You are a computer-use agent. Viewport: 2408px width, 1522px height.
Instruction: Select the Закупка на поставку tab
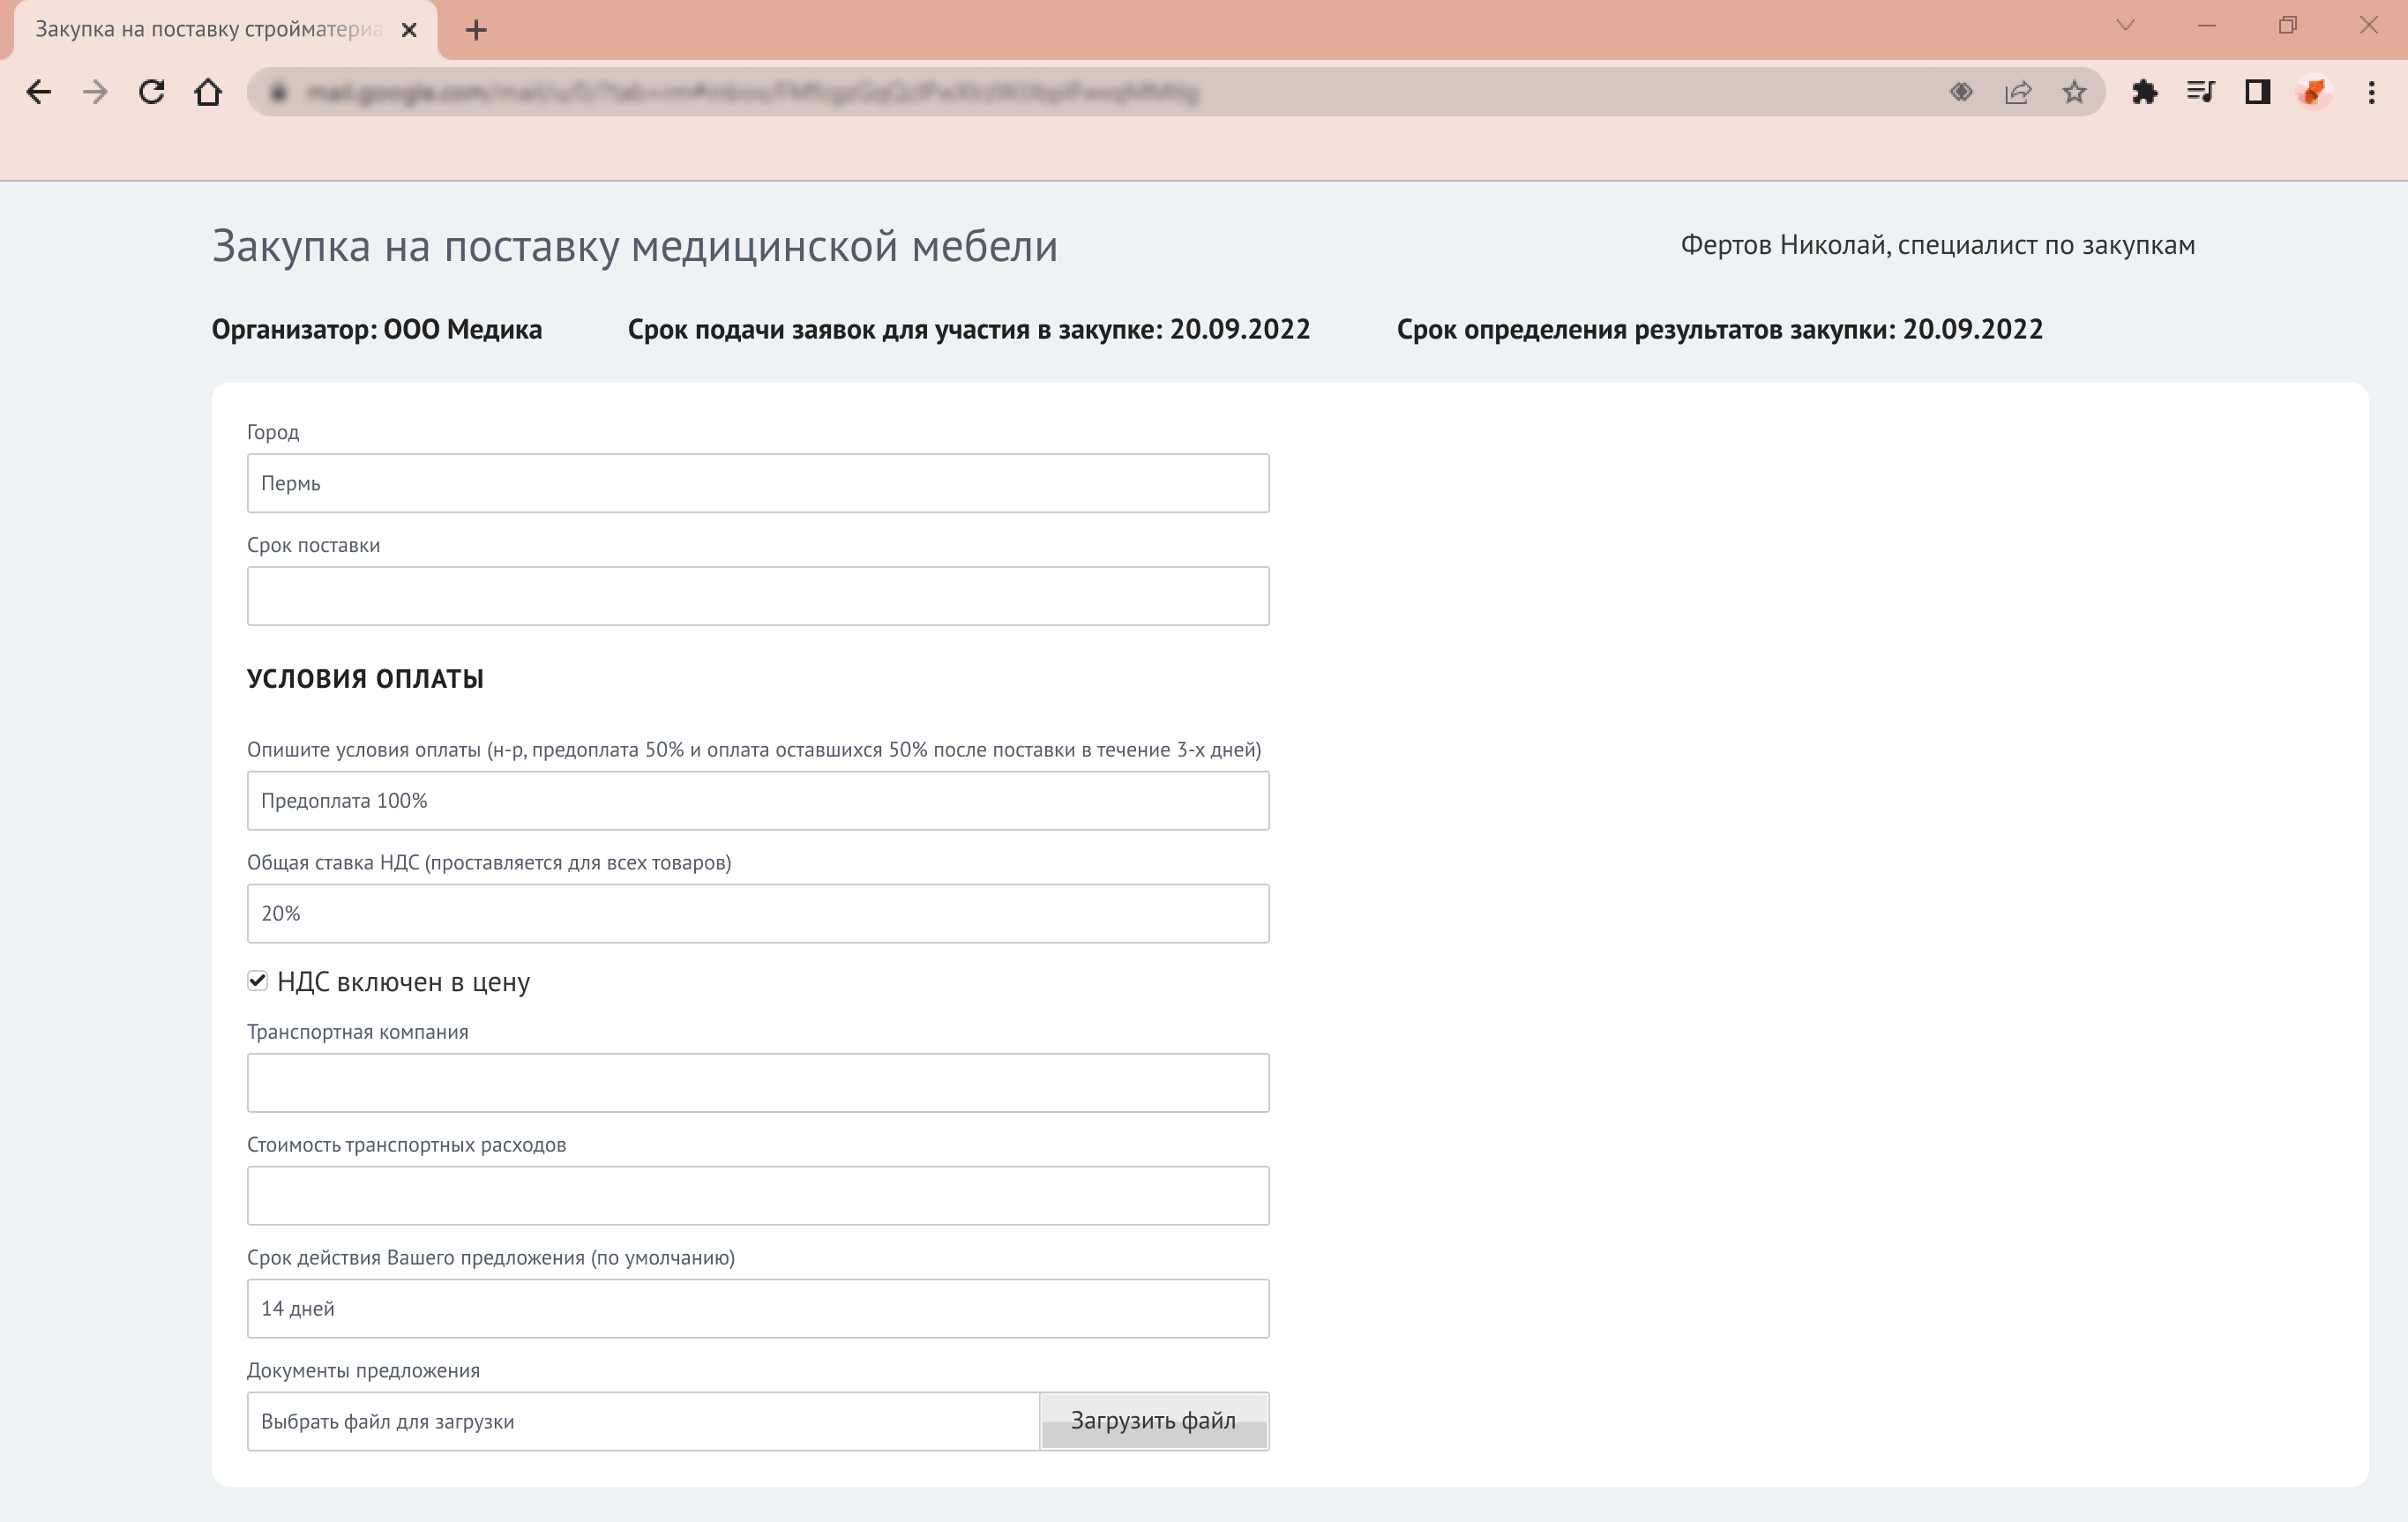point(200,30)
